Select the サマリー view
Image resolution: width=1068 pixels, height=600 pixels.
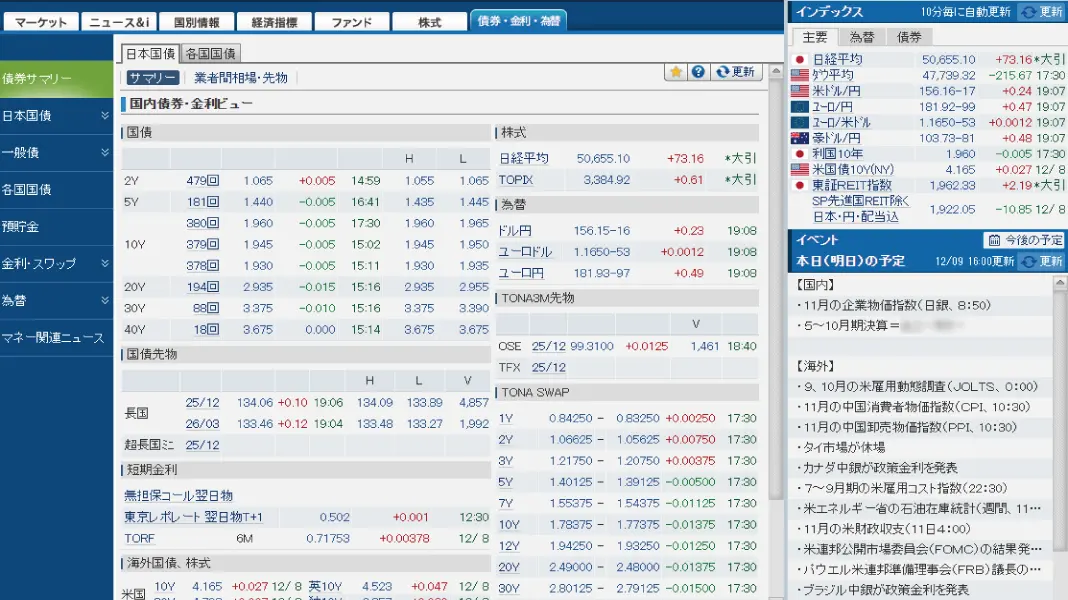click(153, 78)
